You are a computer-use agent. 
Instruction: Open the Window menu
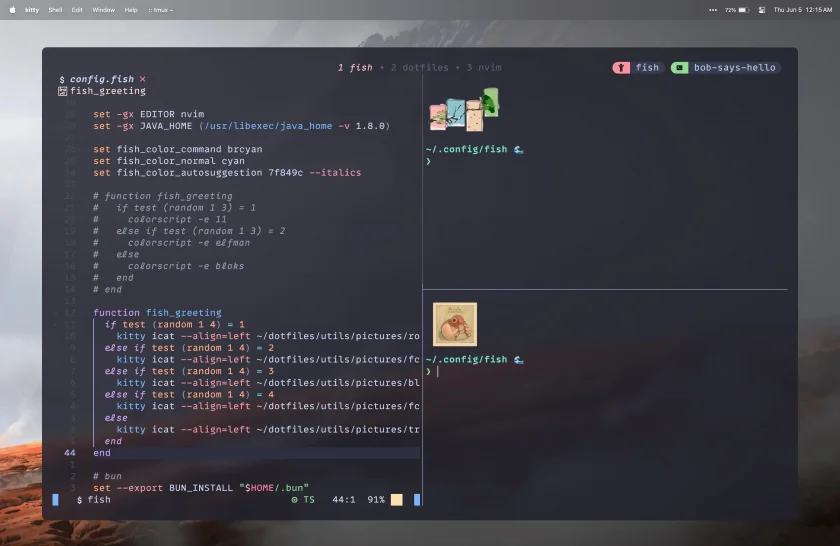click(x=103, y=10)
